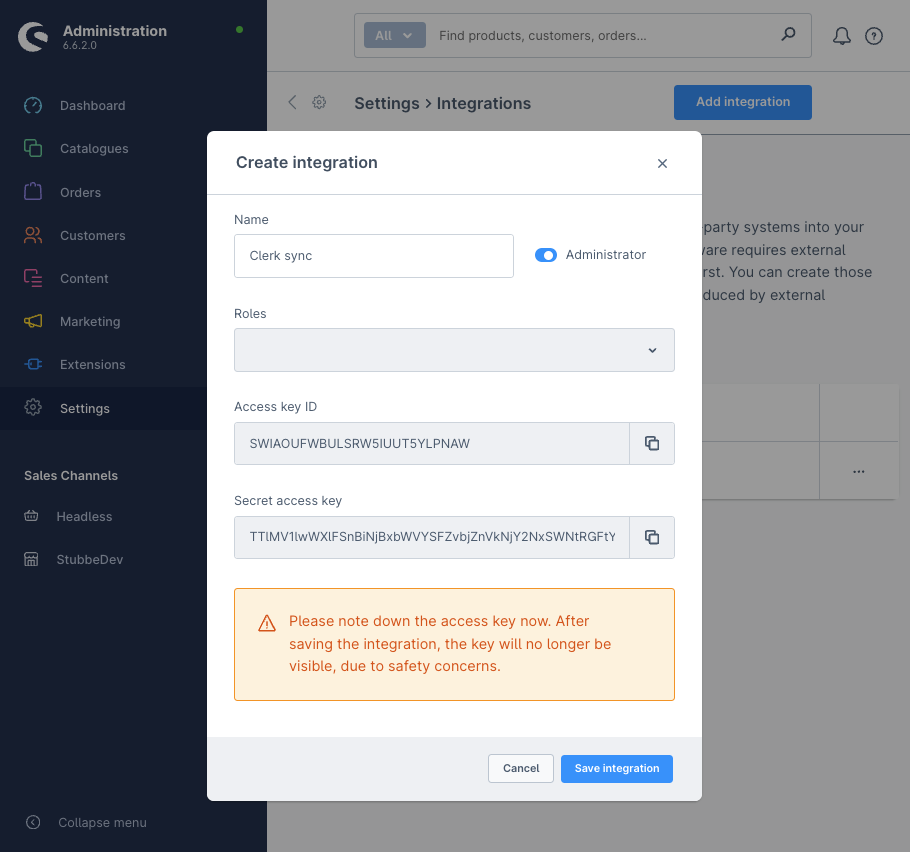Screen dimensions: 910x852
Task: Click the Add integration button
Action: 742,102
